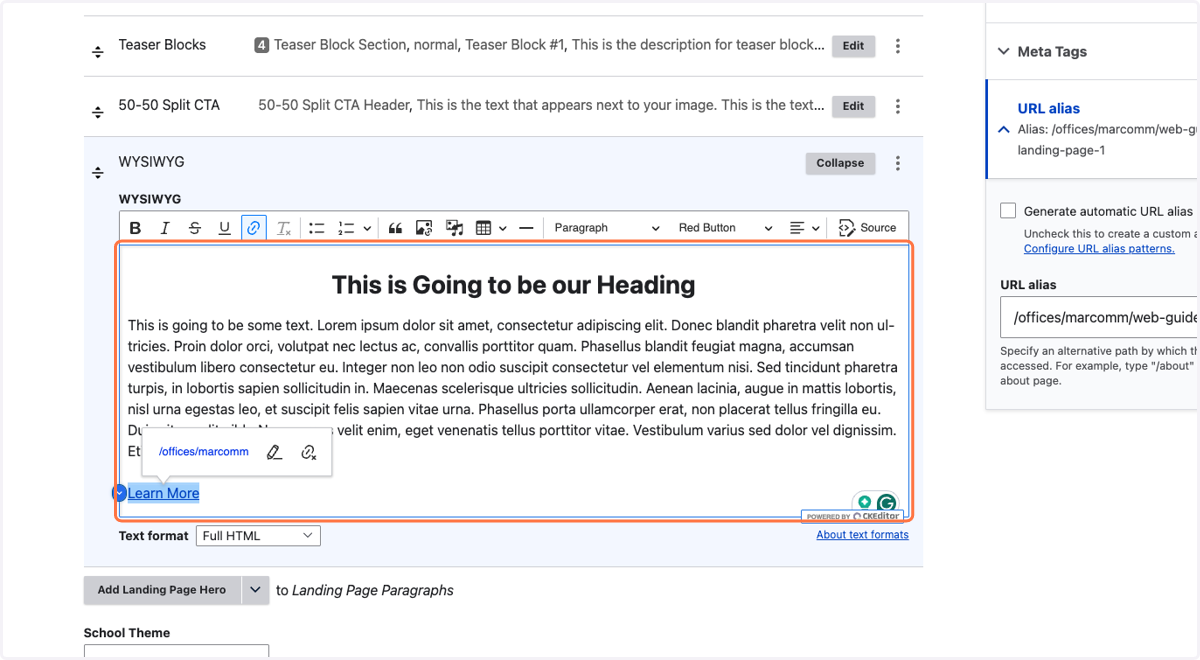Open the numbered list style dropdown arrow

pos(367,228)
